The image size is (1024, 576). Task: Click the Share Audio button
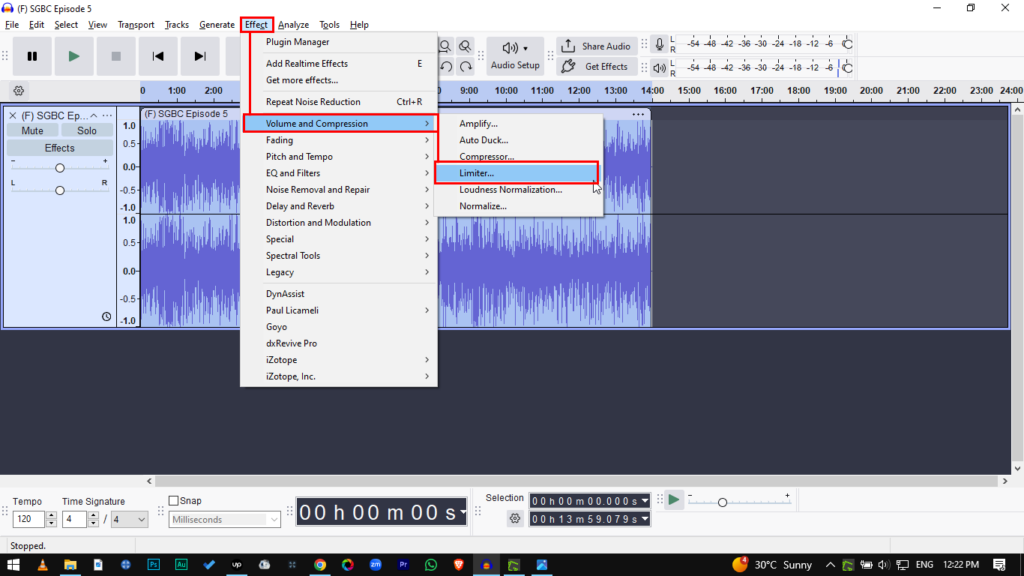596,46
